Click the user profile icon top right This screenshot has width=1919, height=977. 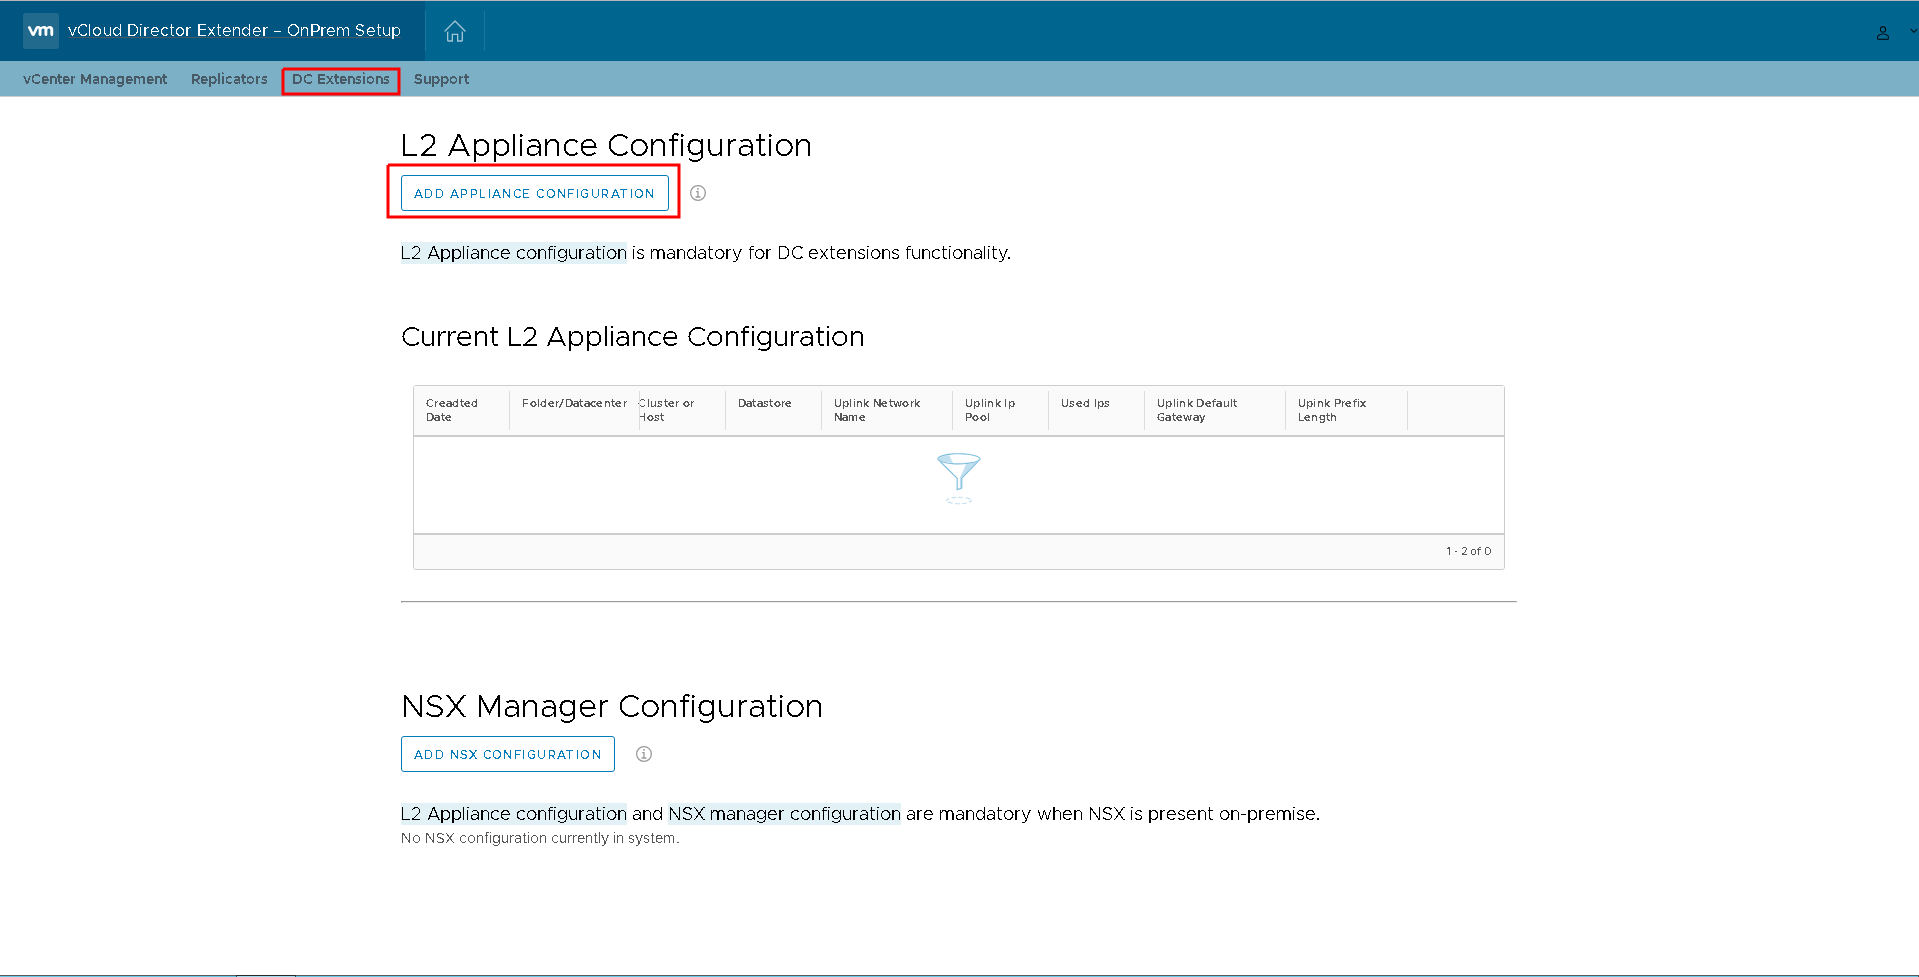[1881, 31]
